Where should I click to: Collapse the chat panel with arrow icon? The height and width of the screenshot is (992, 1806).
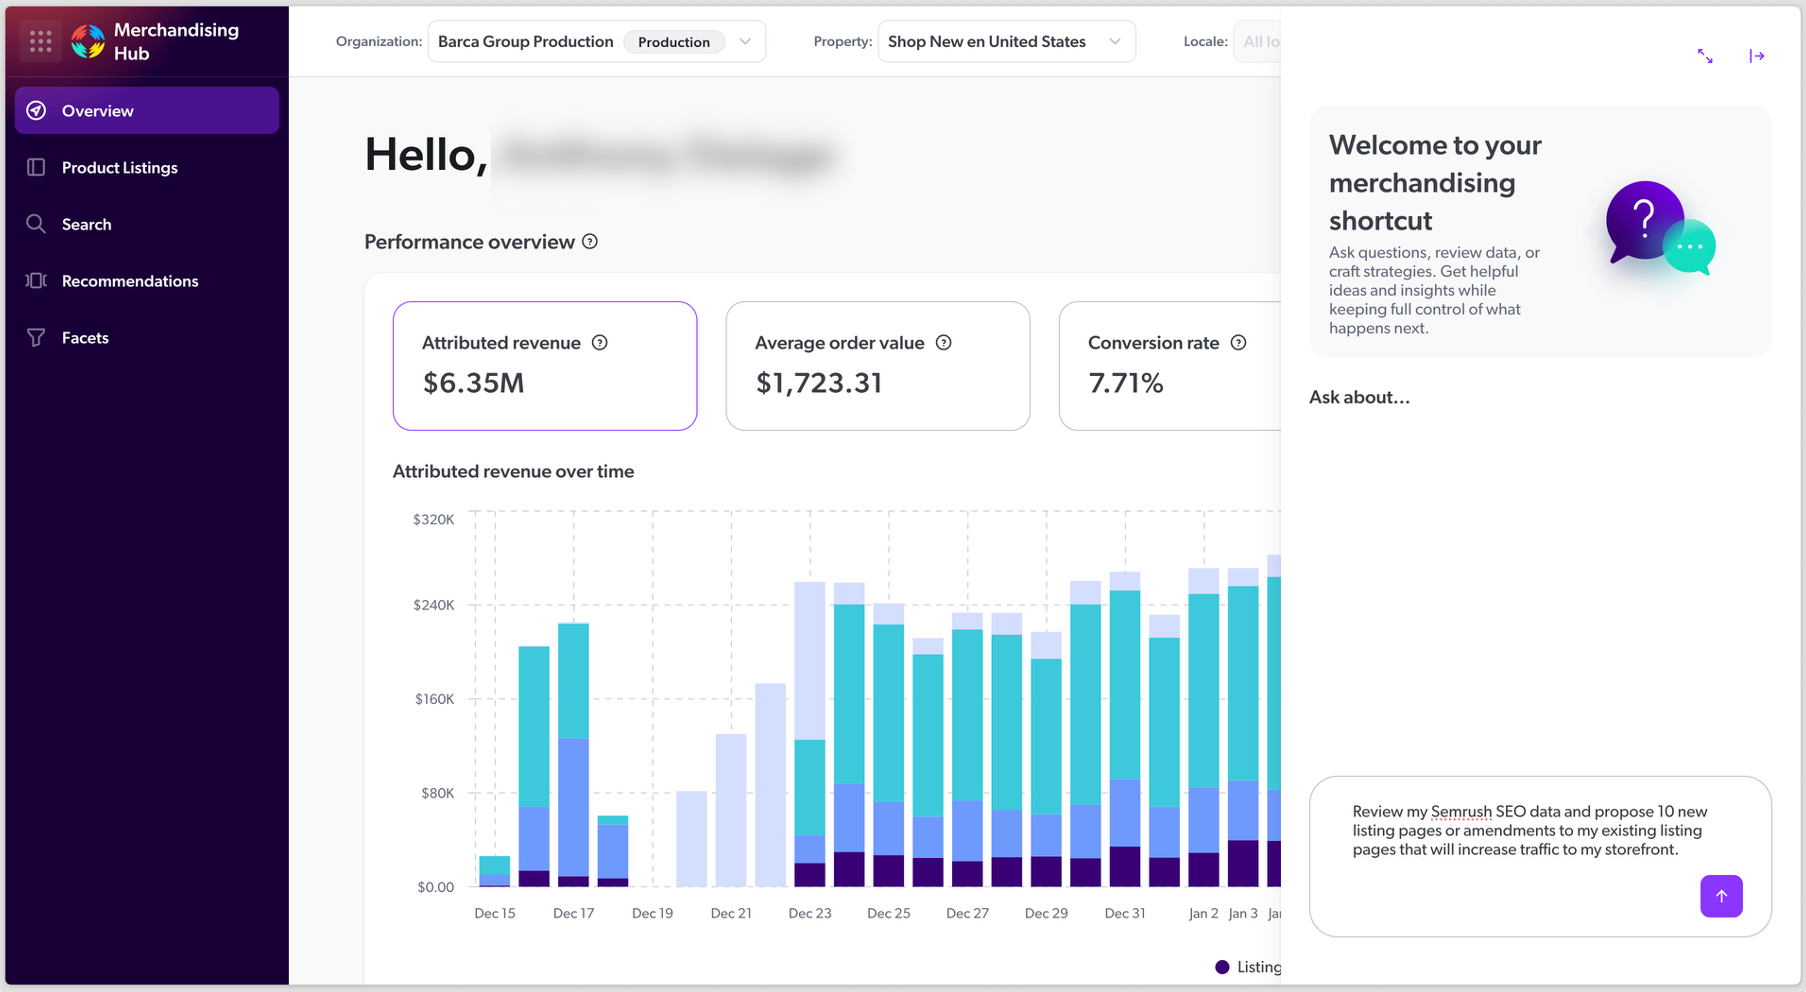tap(1758, 56)
